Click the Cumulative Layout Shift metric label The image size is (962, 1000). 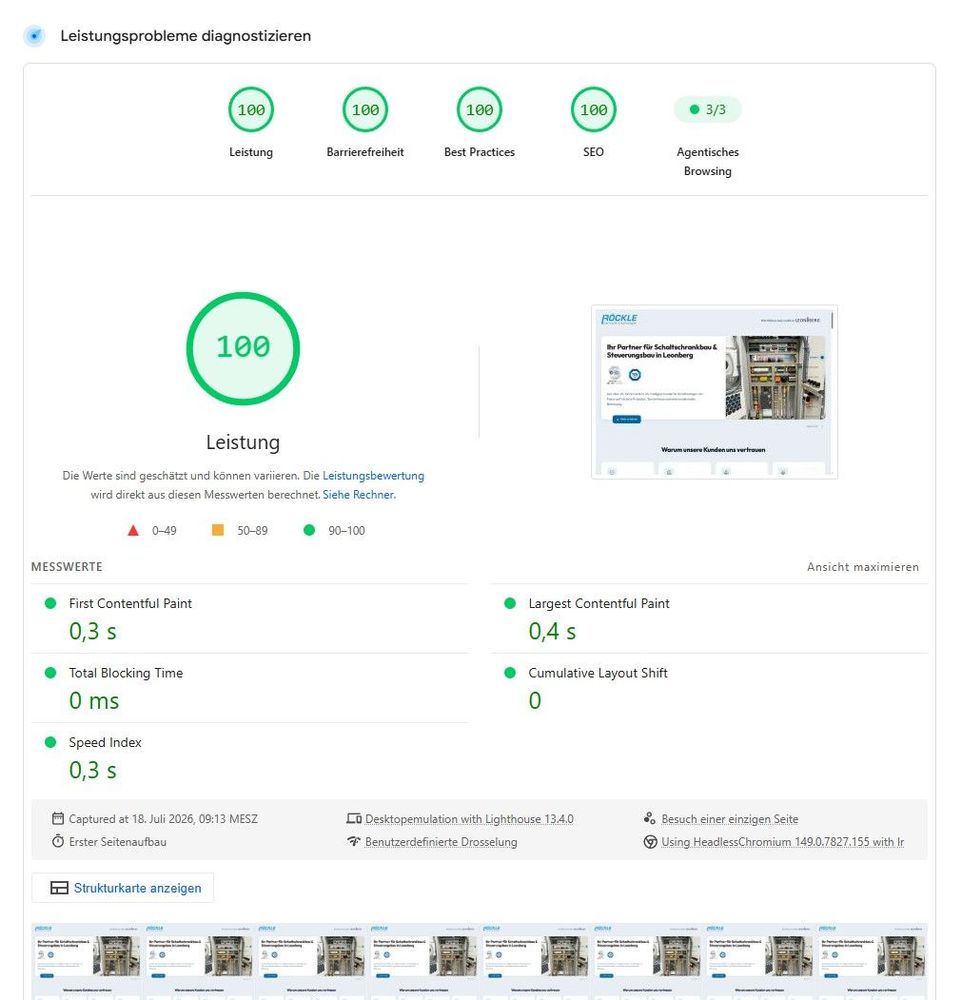598,673
